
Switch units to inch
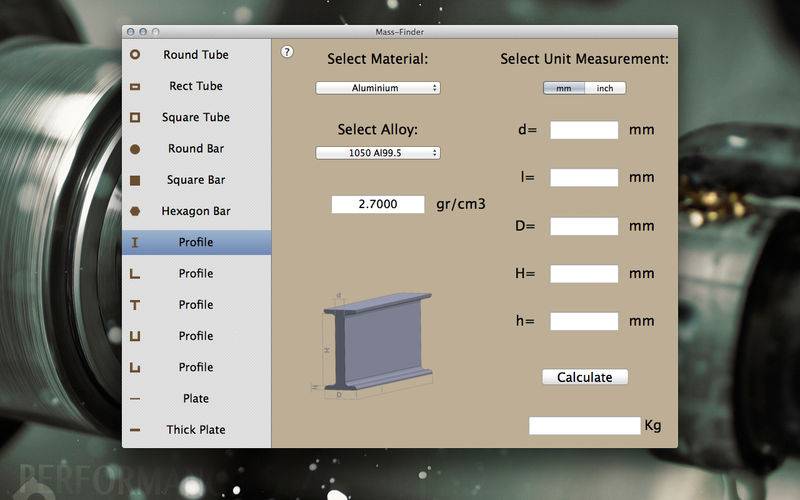605,88
